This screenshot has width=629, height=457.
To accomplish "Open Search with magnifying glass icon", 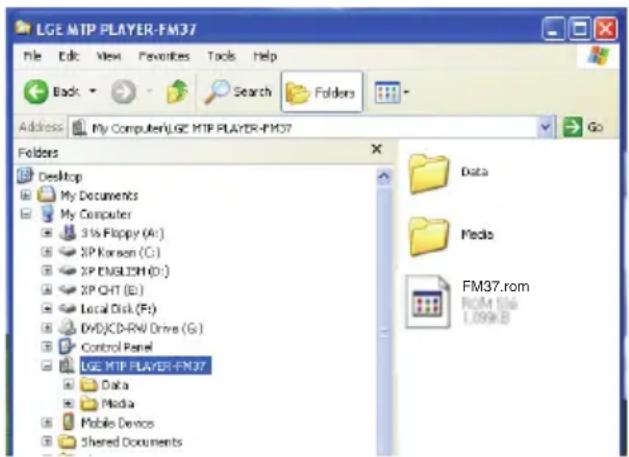I will pyautogui.click(x=238, y=92).
